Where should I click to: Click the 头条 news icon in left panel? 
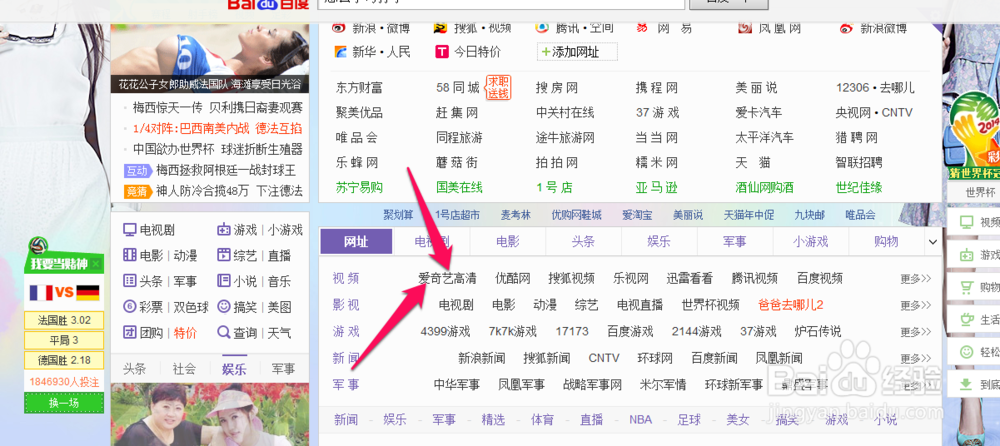(x=129, y=281)
